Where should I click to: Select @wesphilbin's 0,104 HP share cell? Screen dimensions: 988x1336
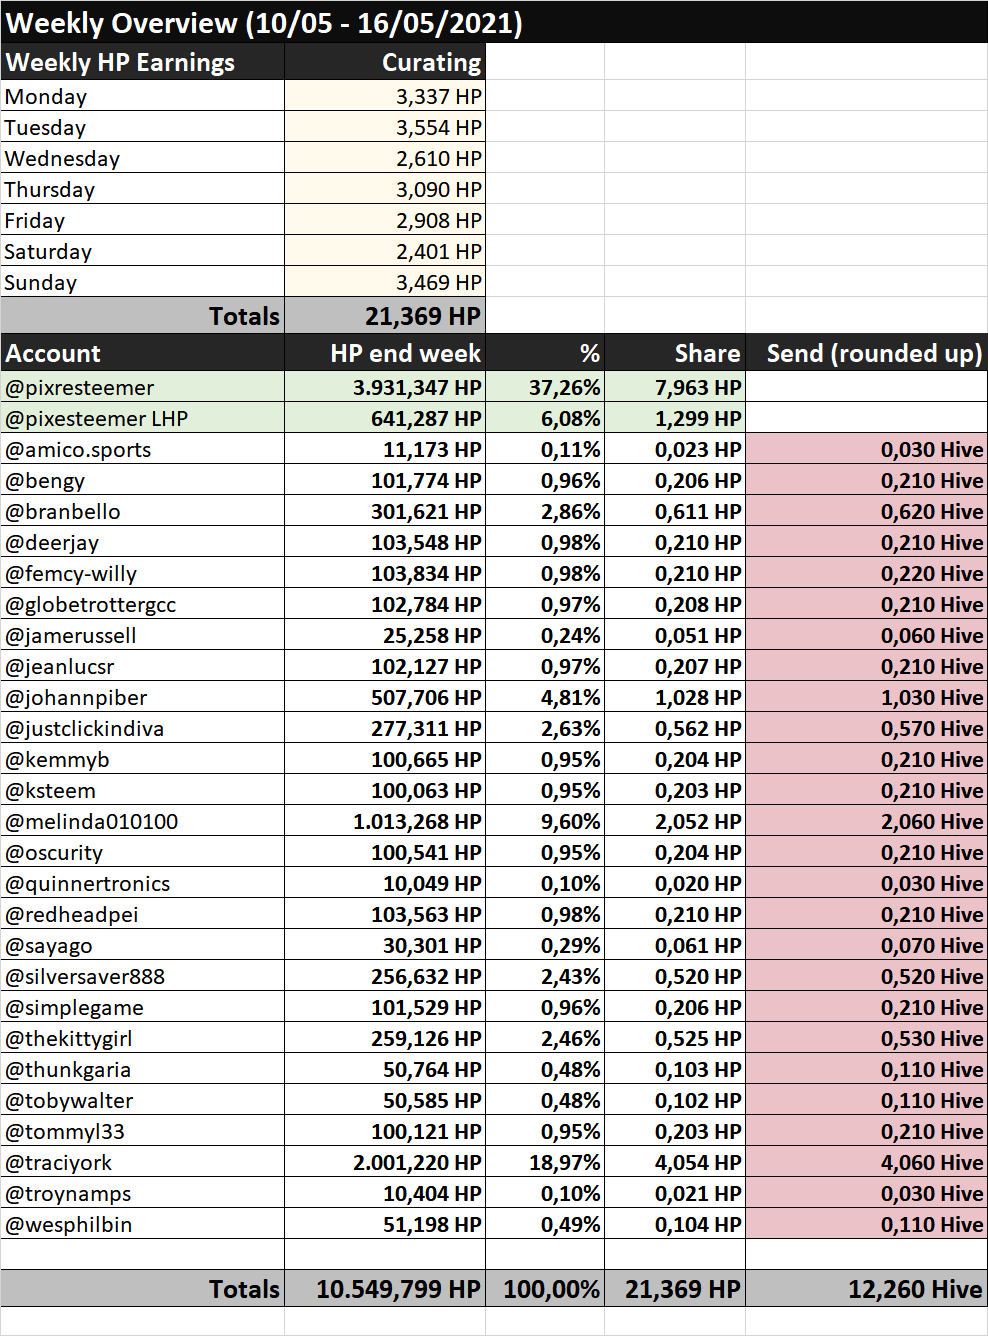[675, 1224]
